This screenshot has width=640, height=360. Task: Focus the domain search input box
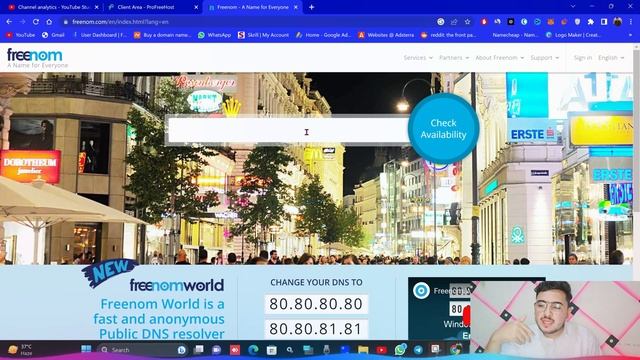pos(288,131)
